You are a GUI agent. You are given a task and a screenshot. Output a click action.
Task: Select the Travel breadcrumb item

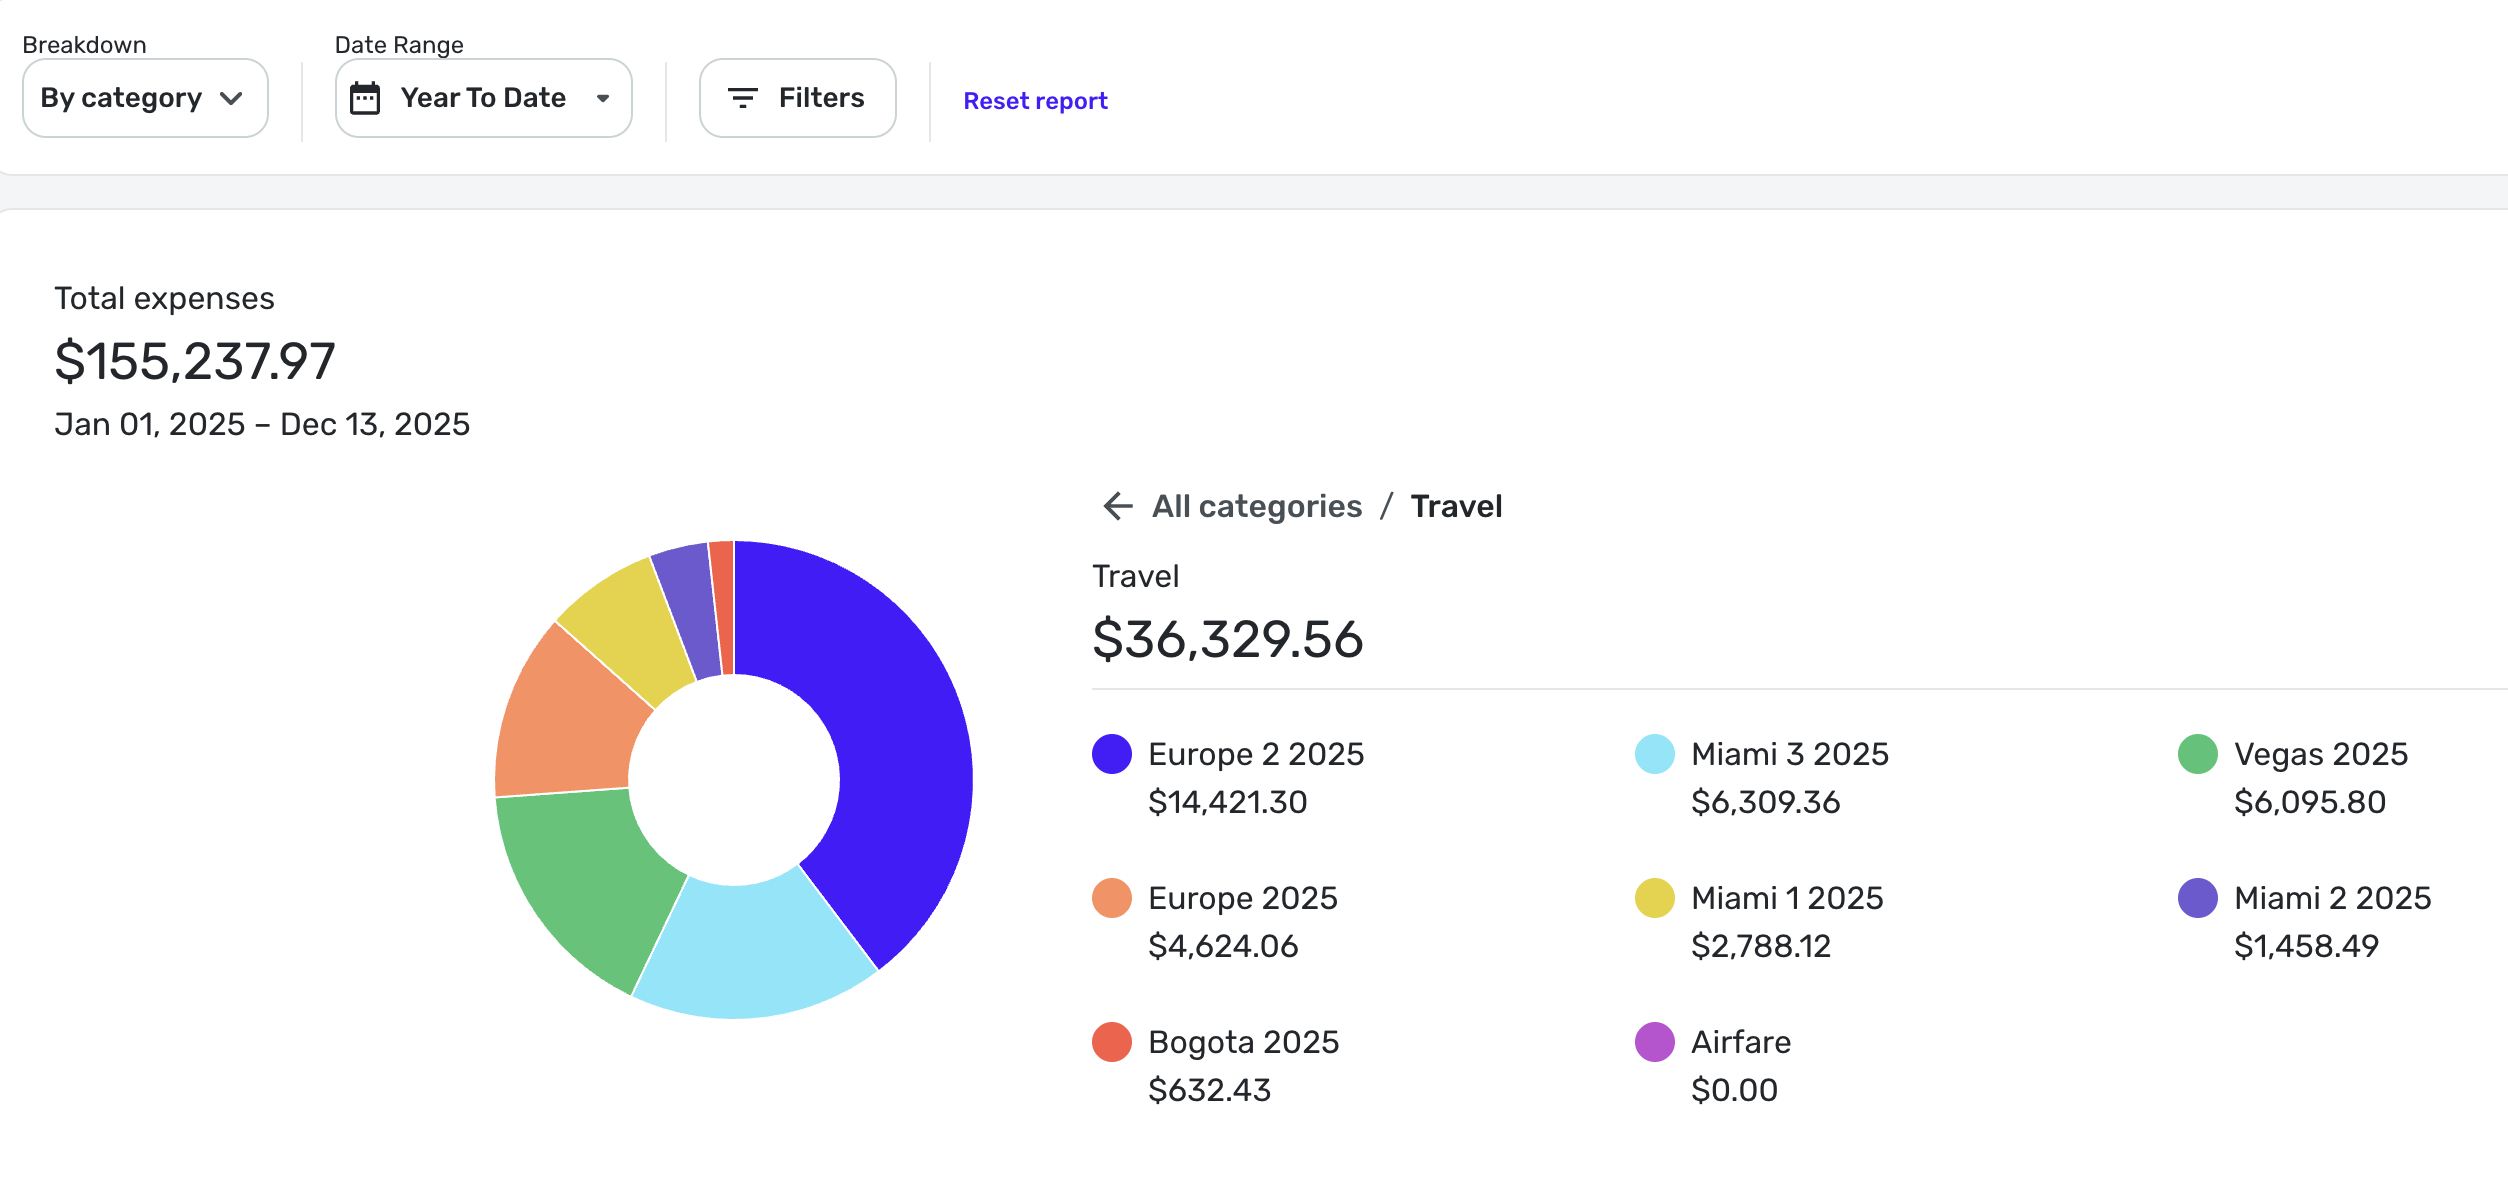[1456, 506]
